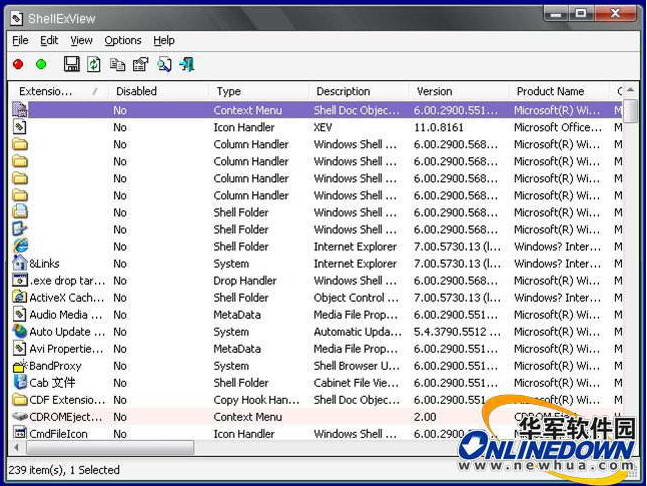Image resolution: width=647 pixels, height=486 pixels.
Task: Click the red Disable Selected Items icon
Action: (18, 64)
